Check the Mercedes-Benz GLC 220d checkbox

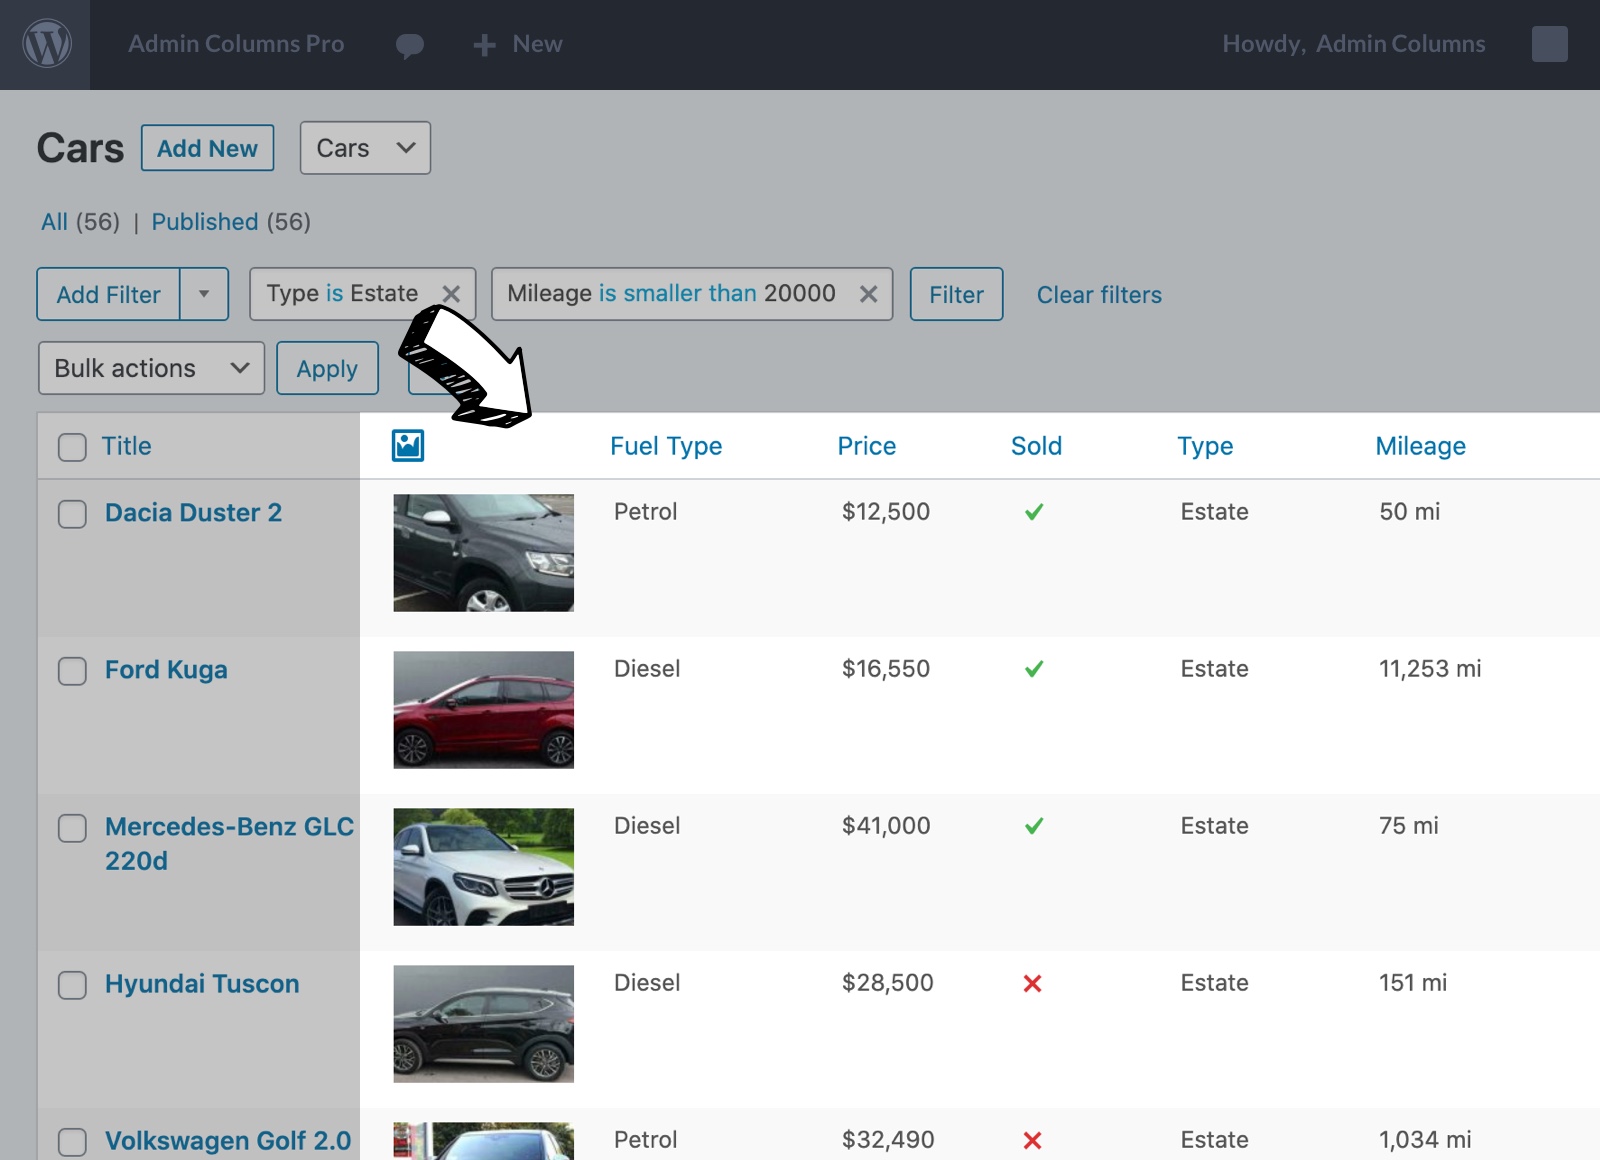point(71,828)
